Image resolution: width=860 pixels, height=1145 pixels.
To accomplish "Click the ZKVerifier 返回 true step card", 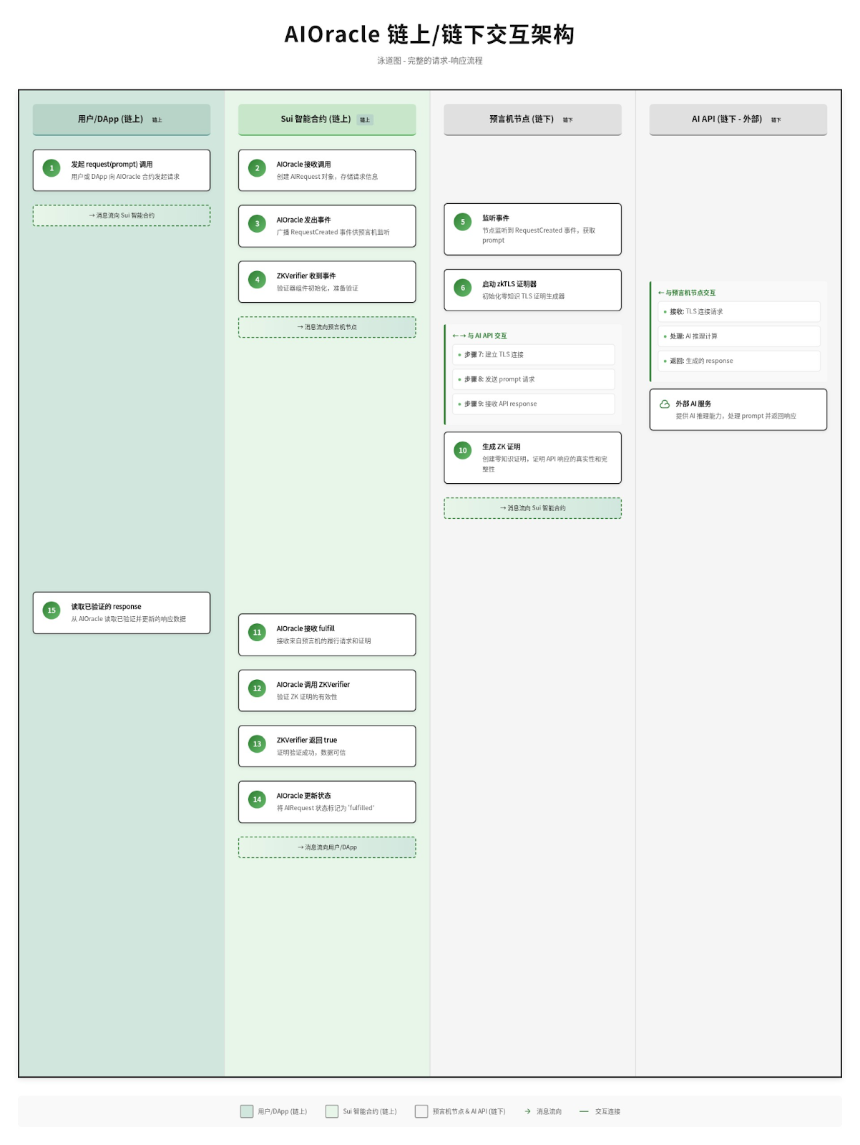I will click(327, 745).
